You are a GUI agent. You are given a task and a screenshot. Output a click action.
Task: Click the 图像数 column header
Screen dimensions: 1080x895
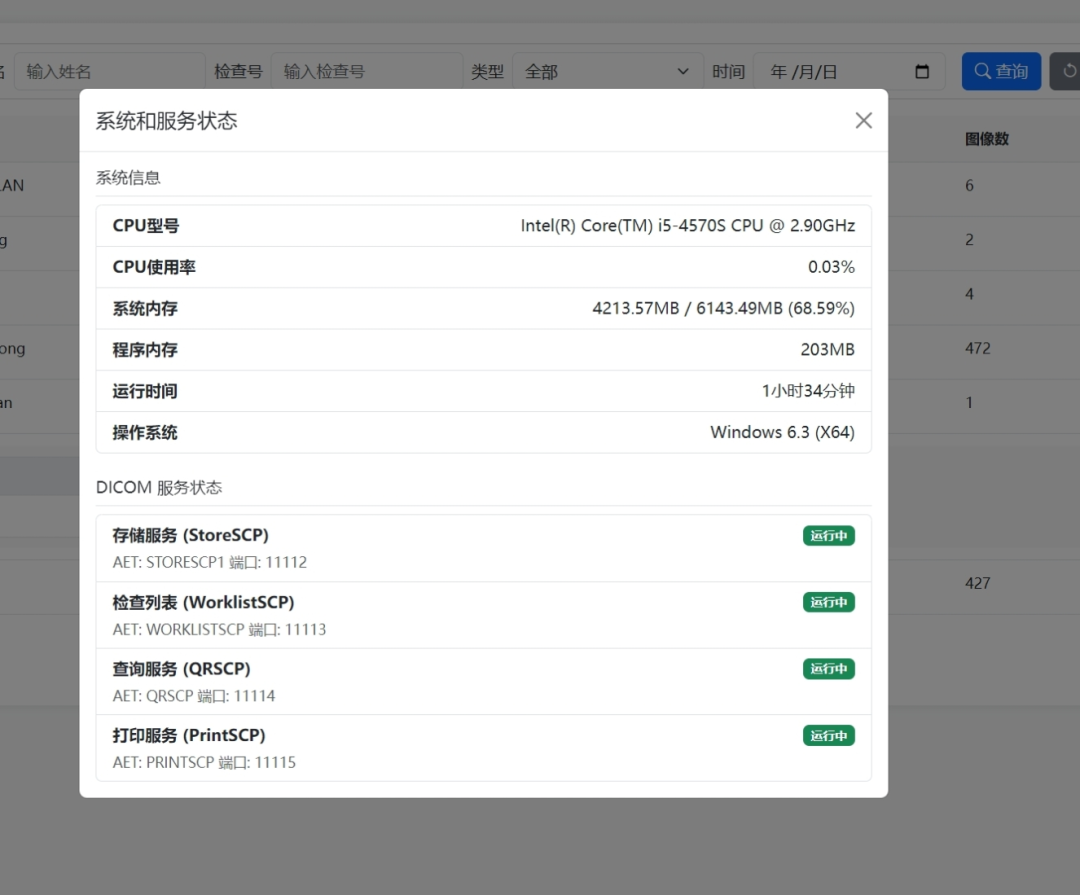click(986, 139)
